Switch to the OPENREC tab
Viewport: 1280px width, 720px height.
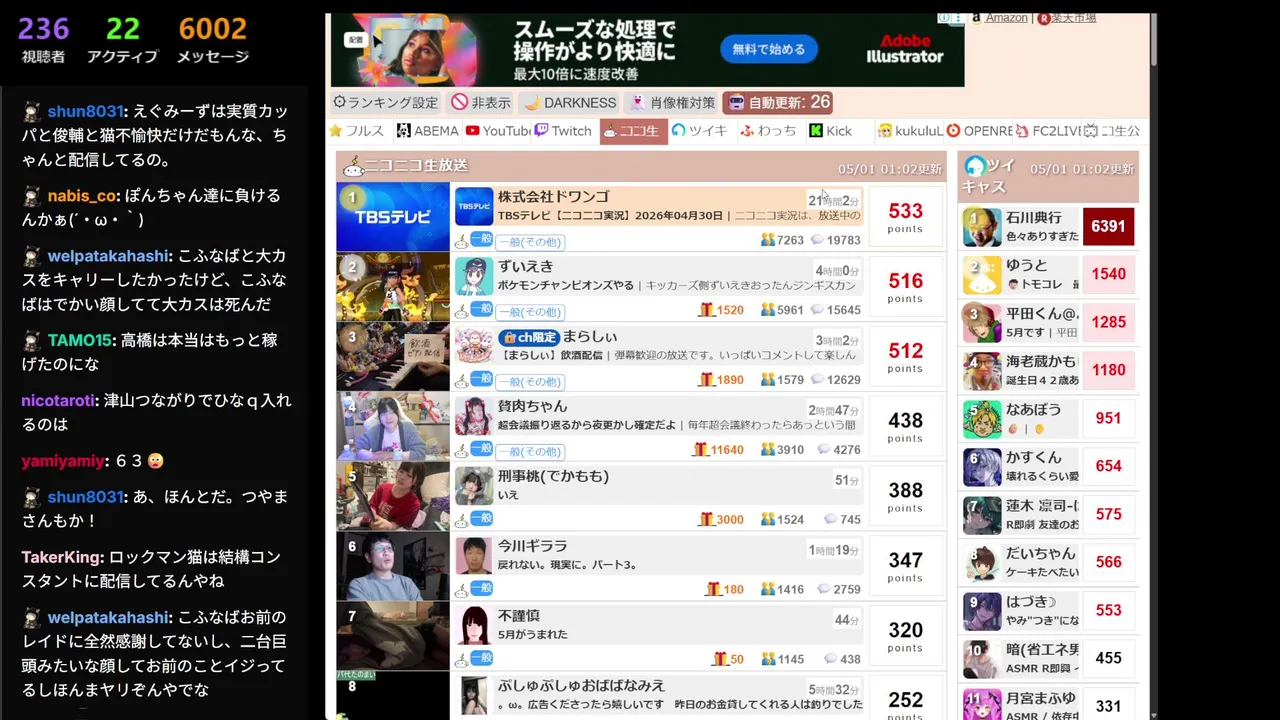[x=979, y=131]
